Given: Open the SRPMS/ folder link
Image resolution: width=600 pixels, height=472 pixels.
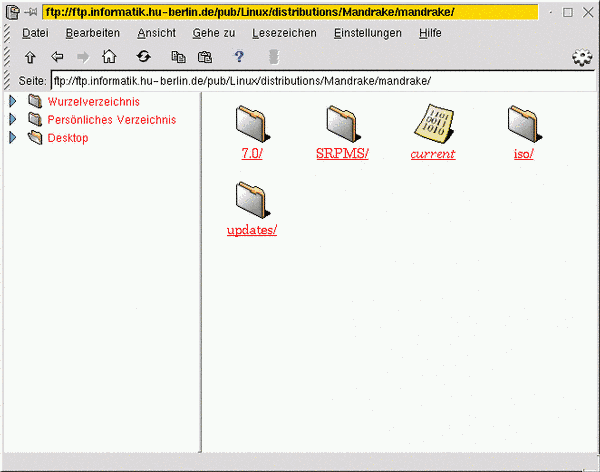Looking at the screenshot, I should pyautogui.click(x=342, y=154).
